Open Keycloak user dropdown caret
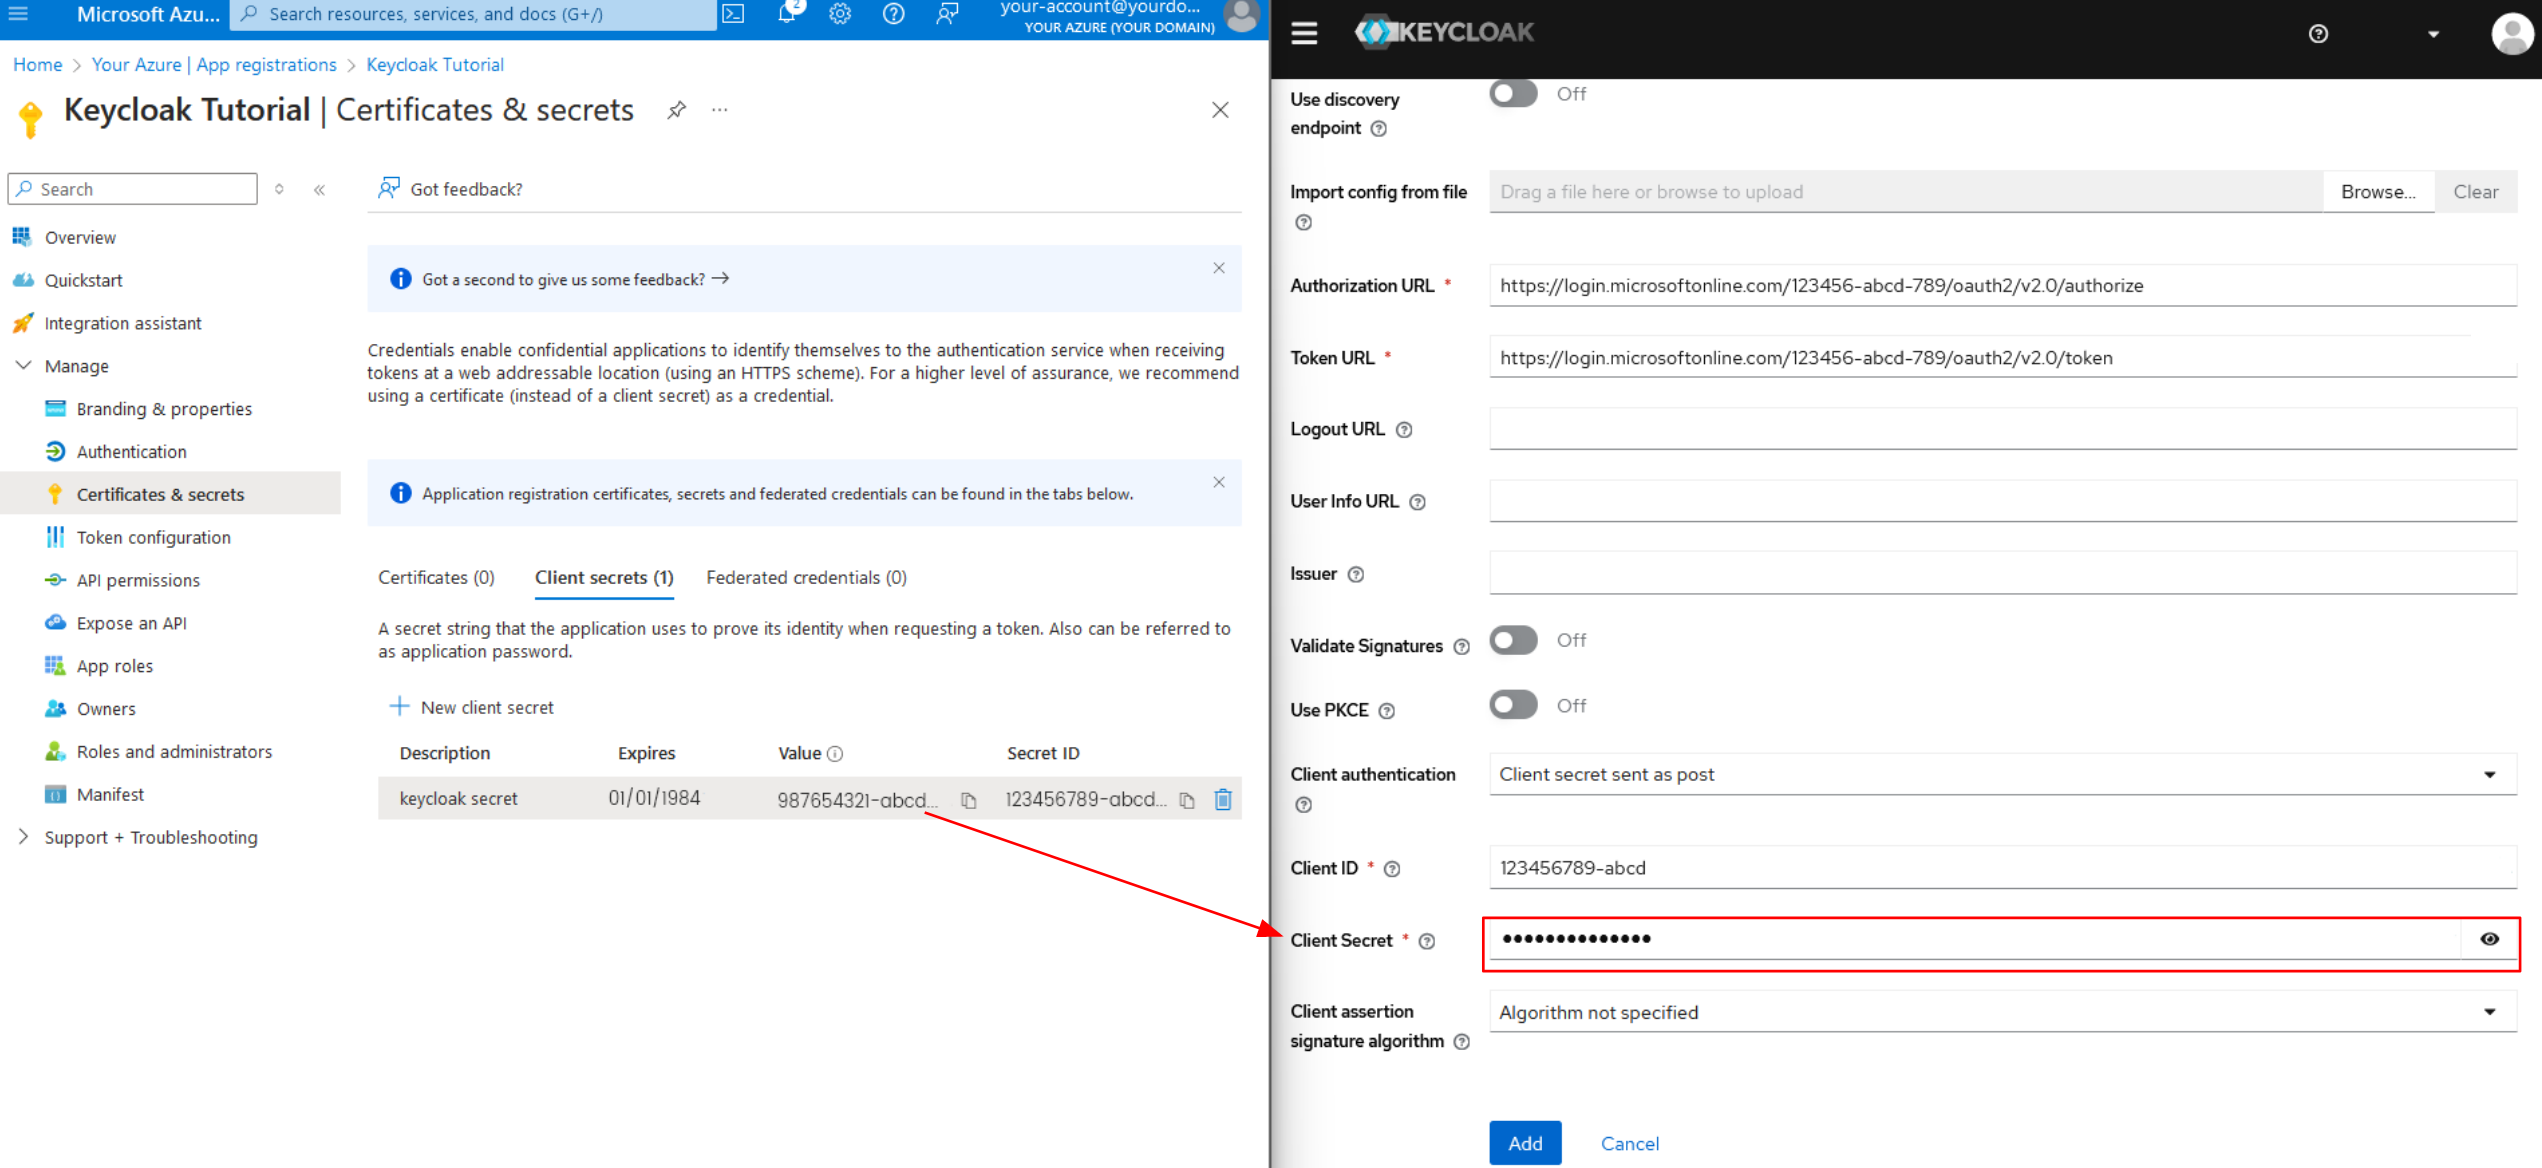This screenshot has width=2542, height=1168. (2433, 34)
